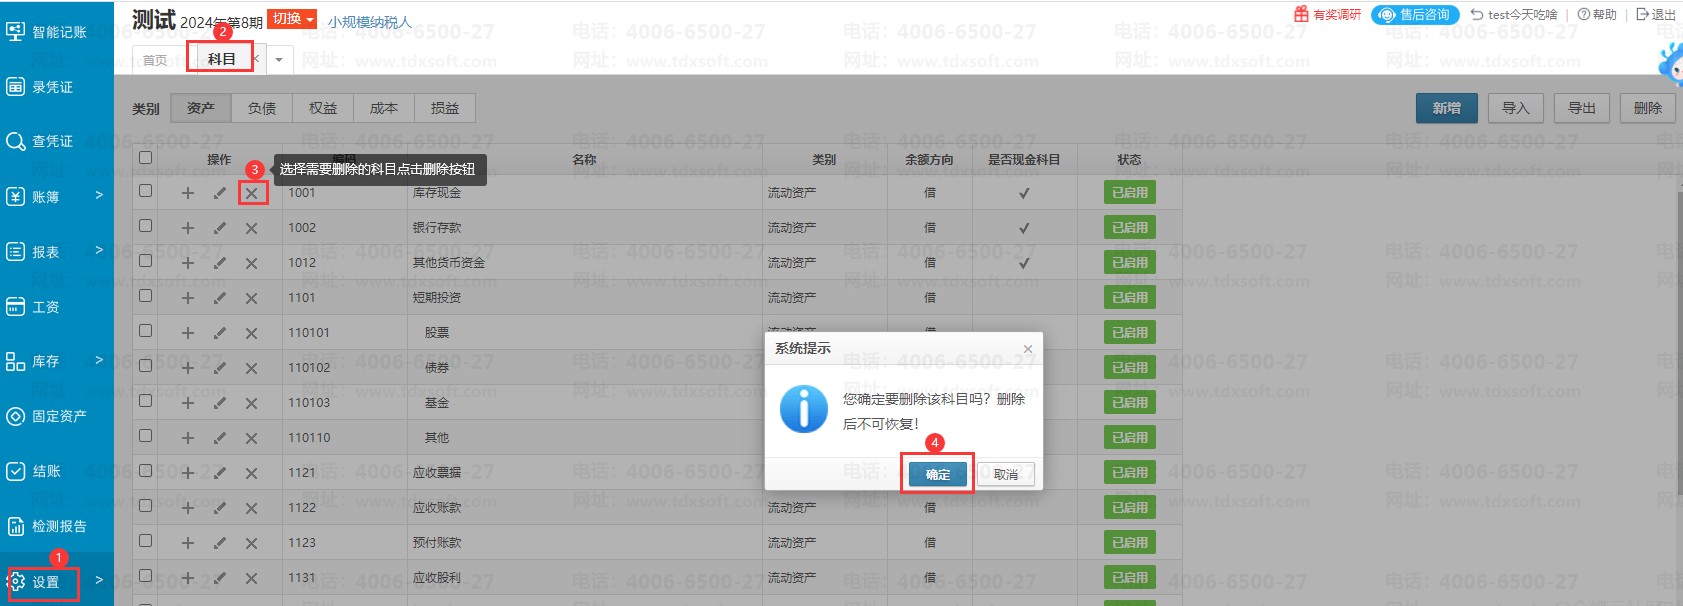This screenshot has width=1683, height=606.
Task: Tick the checkbox for row 1001
Action: tap(146, 191)
